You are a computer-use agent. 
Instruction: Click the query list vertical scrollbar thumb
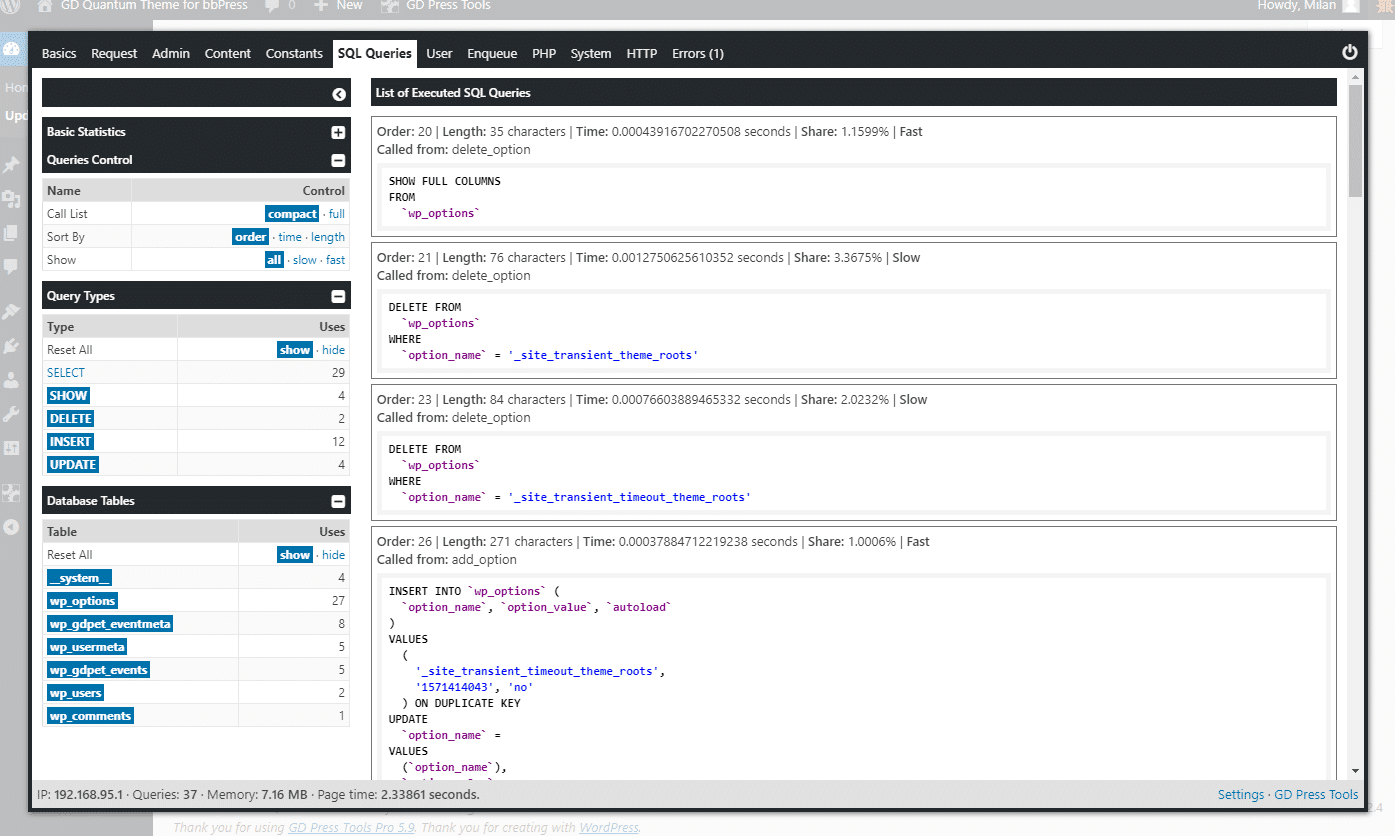[1356, 140]
